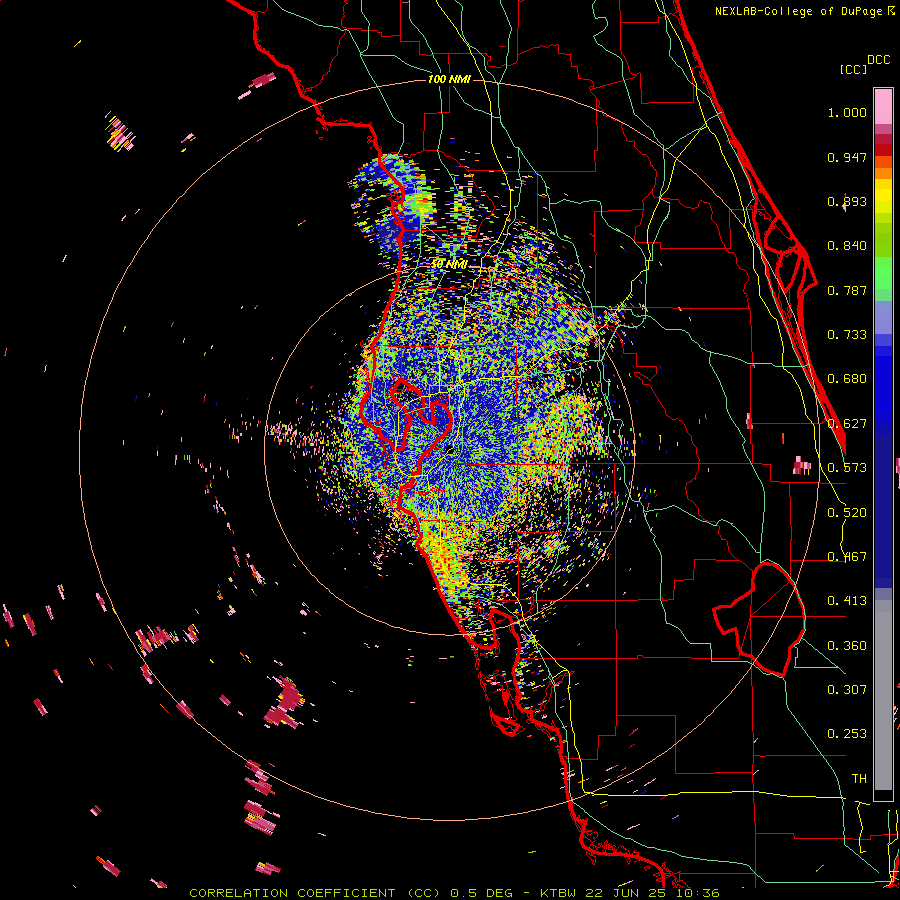Select the 0.893 scale value
This screenshot has height=900, width=900.
(x=847, y=201)
